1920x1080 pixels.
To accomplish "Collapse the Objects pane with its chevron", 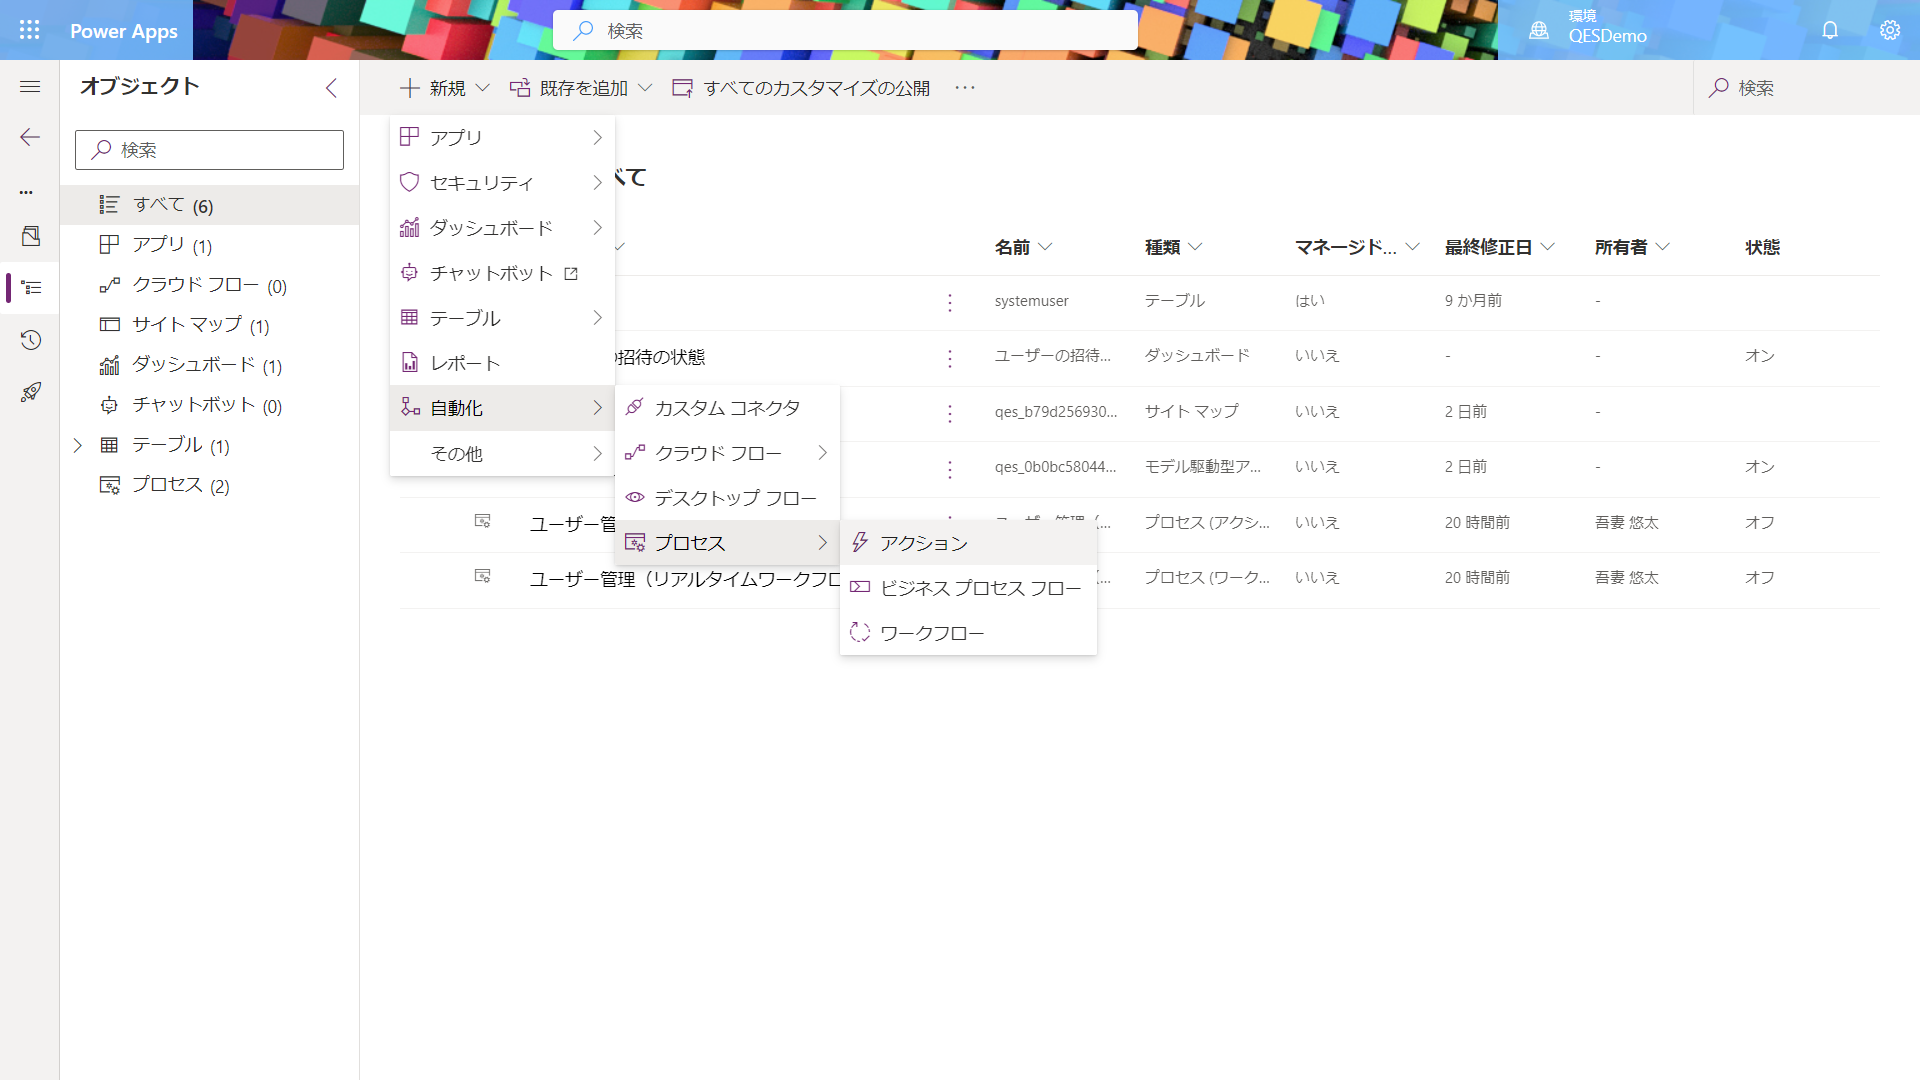I will [332, 88].
